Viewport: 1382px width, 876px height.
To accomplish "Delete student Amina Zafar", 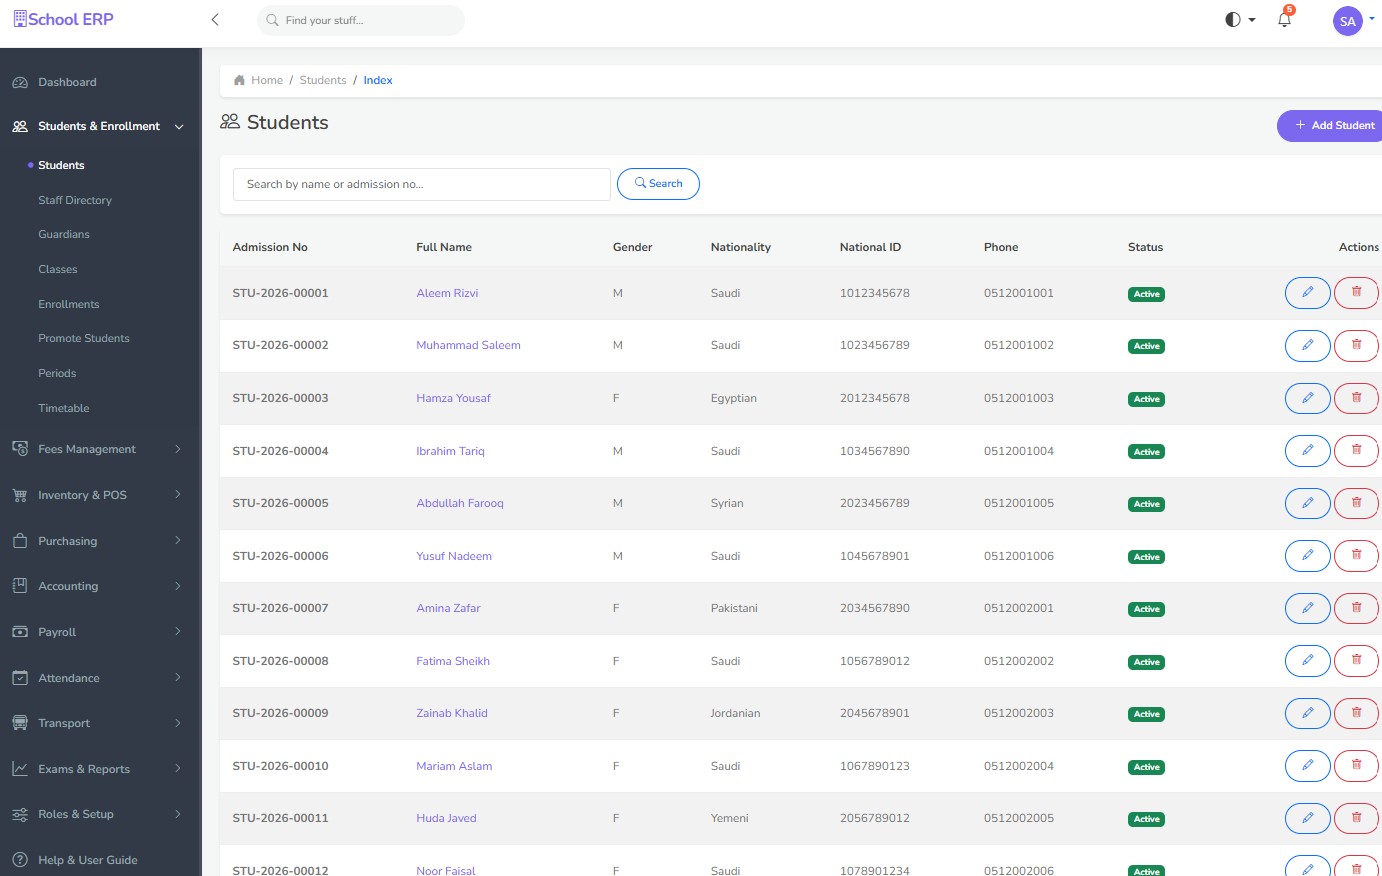I will pyautogui.click(x=1356, y=608).
